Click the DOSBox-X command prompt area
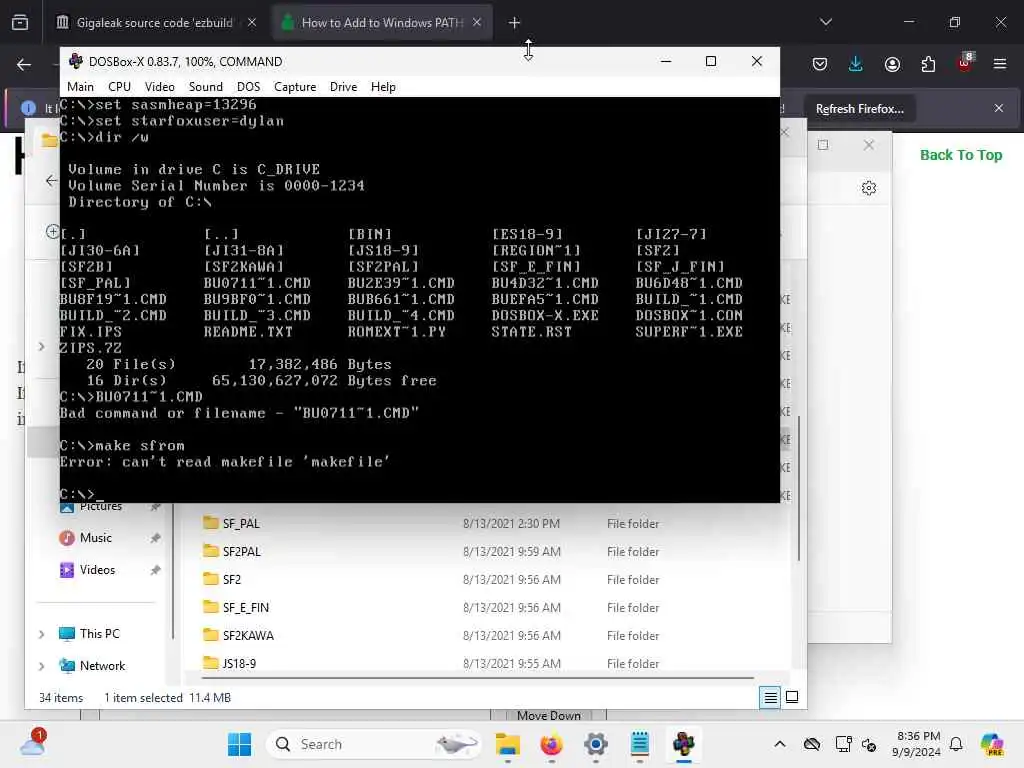 [419, 299]
